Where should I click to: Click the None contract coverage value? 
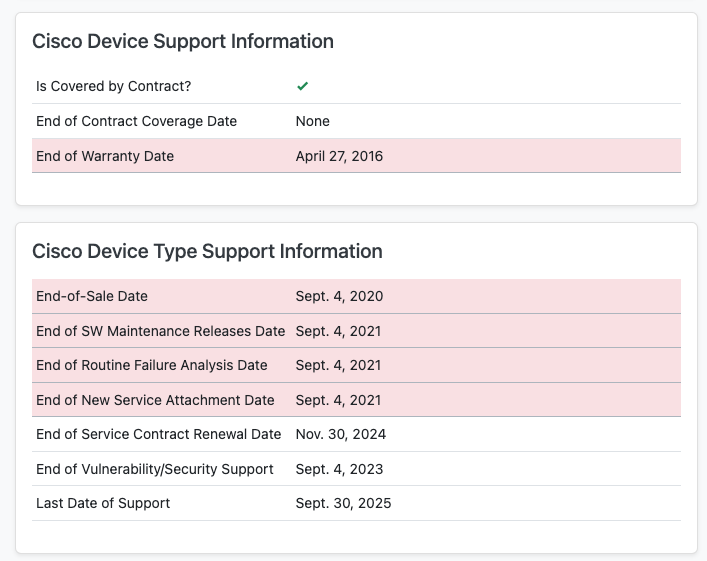312,121
